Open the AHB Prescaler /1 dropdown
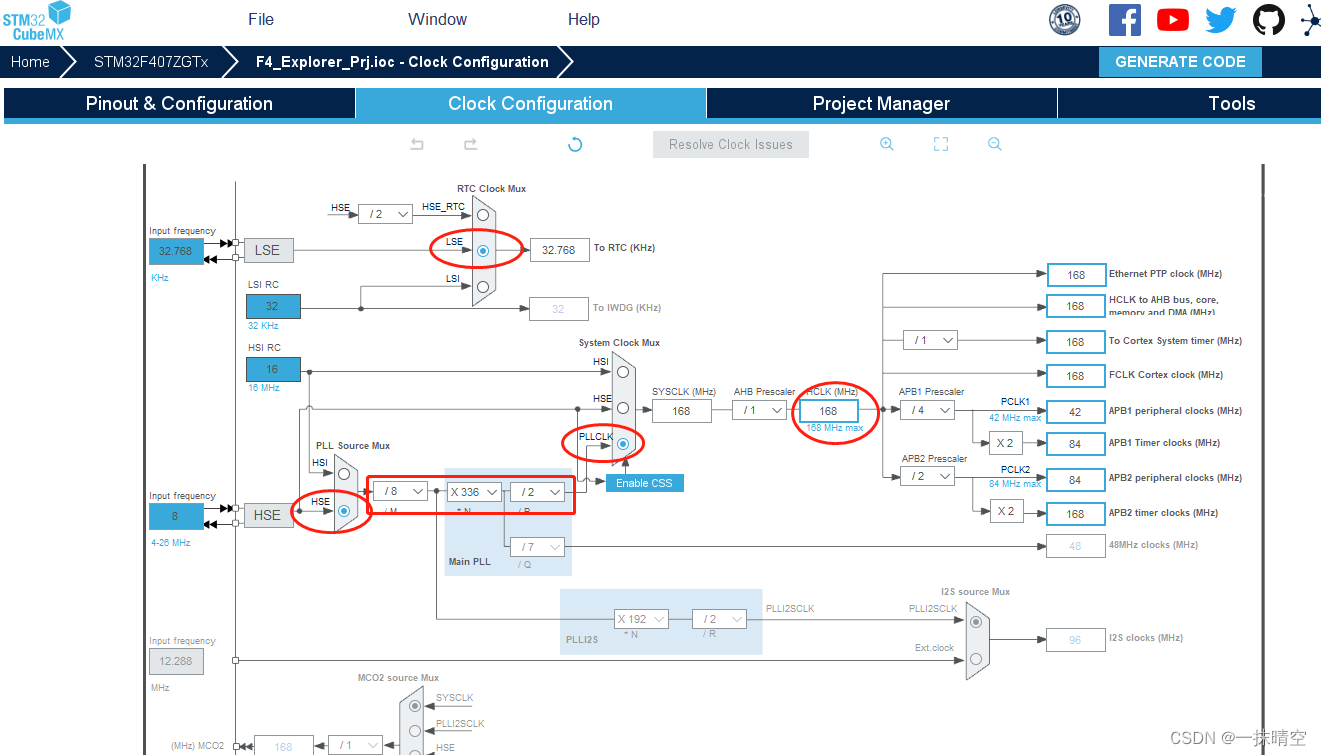 759,410
